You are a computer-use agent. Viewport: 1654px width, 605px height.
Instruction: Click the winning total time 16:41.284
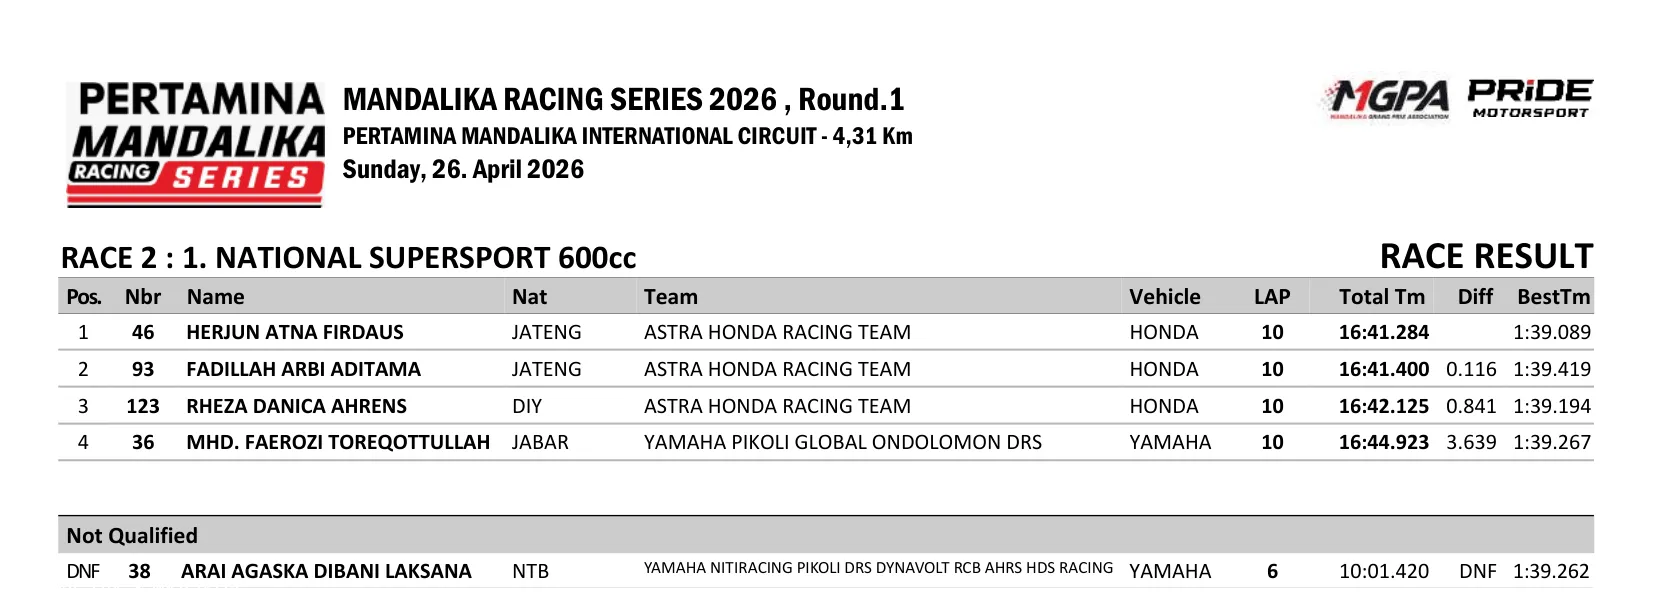(1383, 332)
